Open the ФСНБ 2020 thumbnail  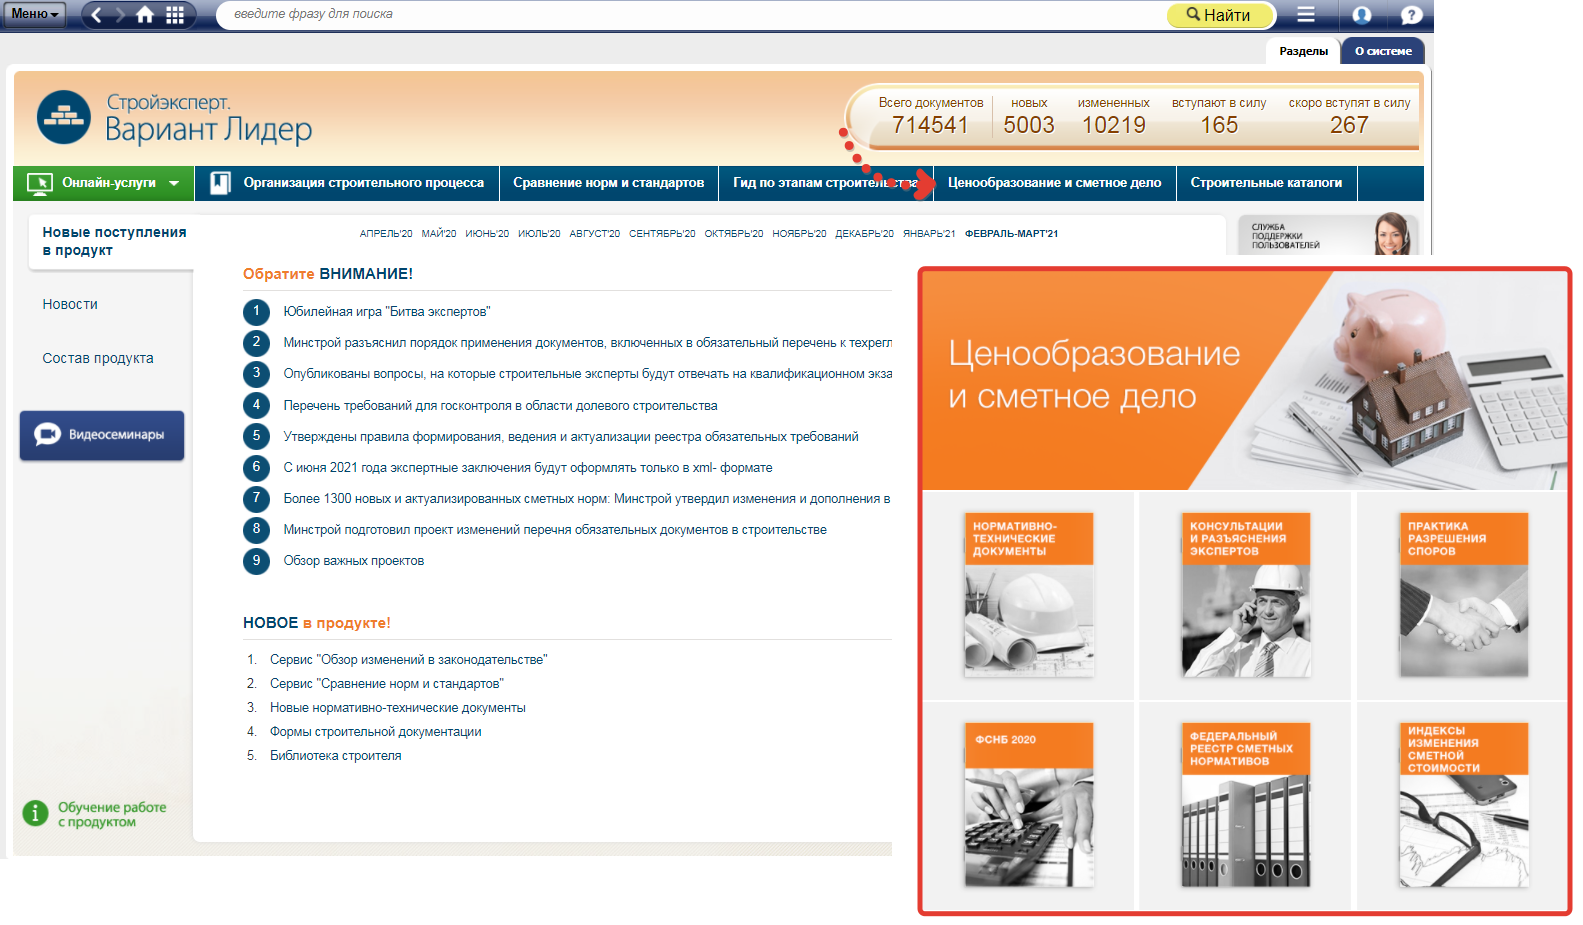(x=1028, y=805)
